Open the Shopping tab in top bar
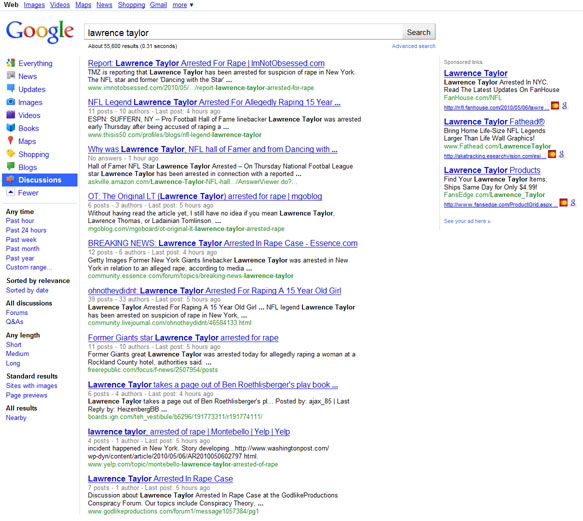 [131, 5]
